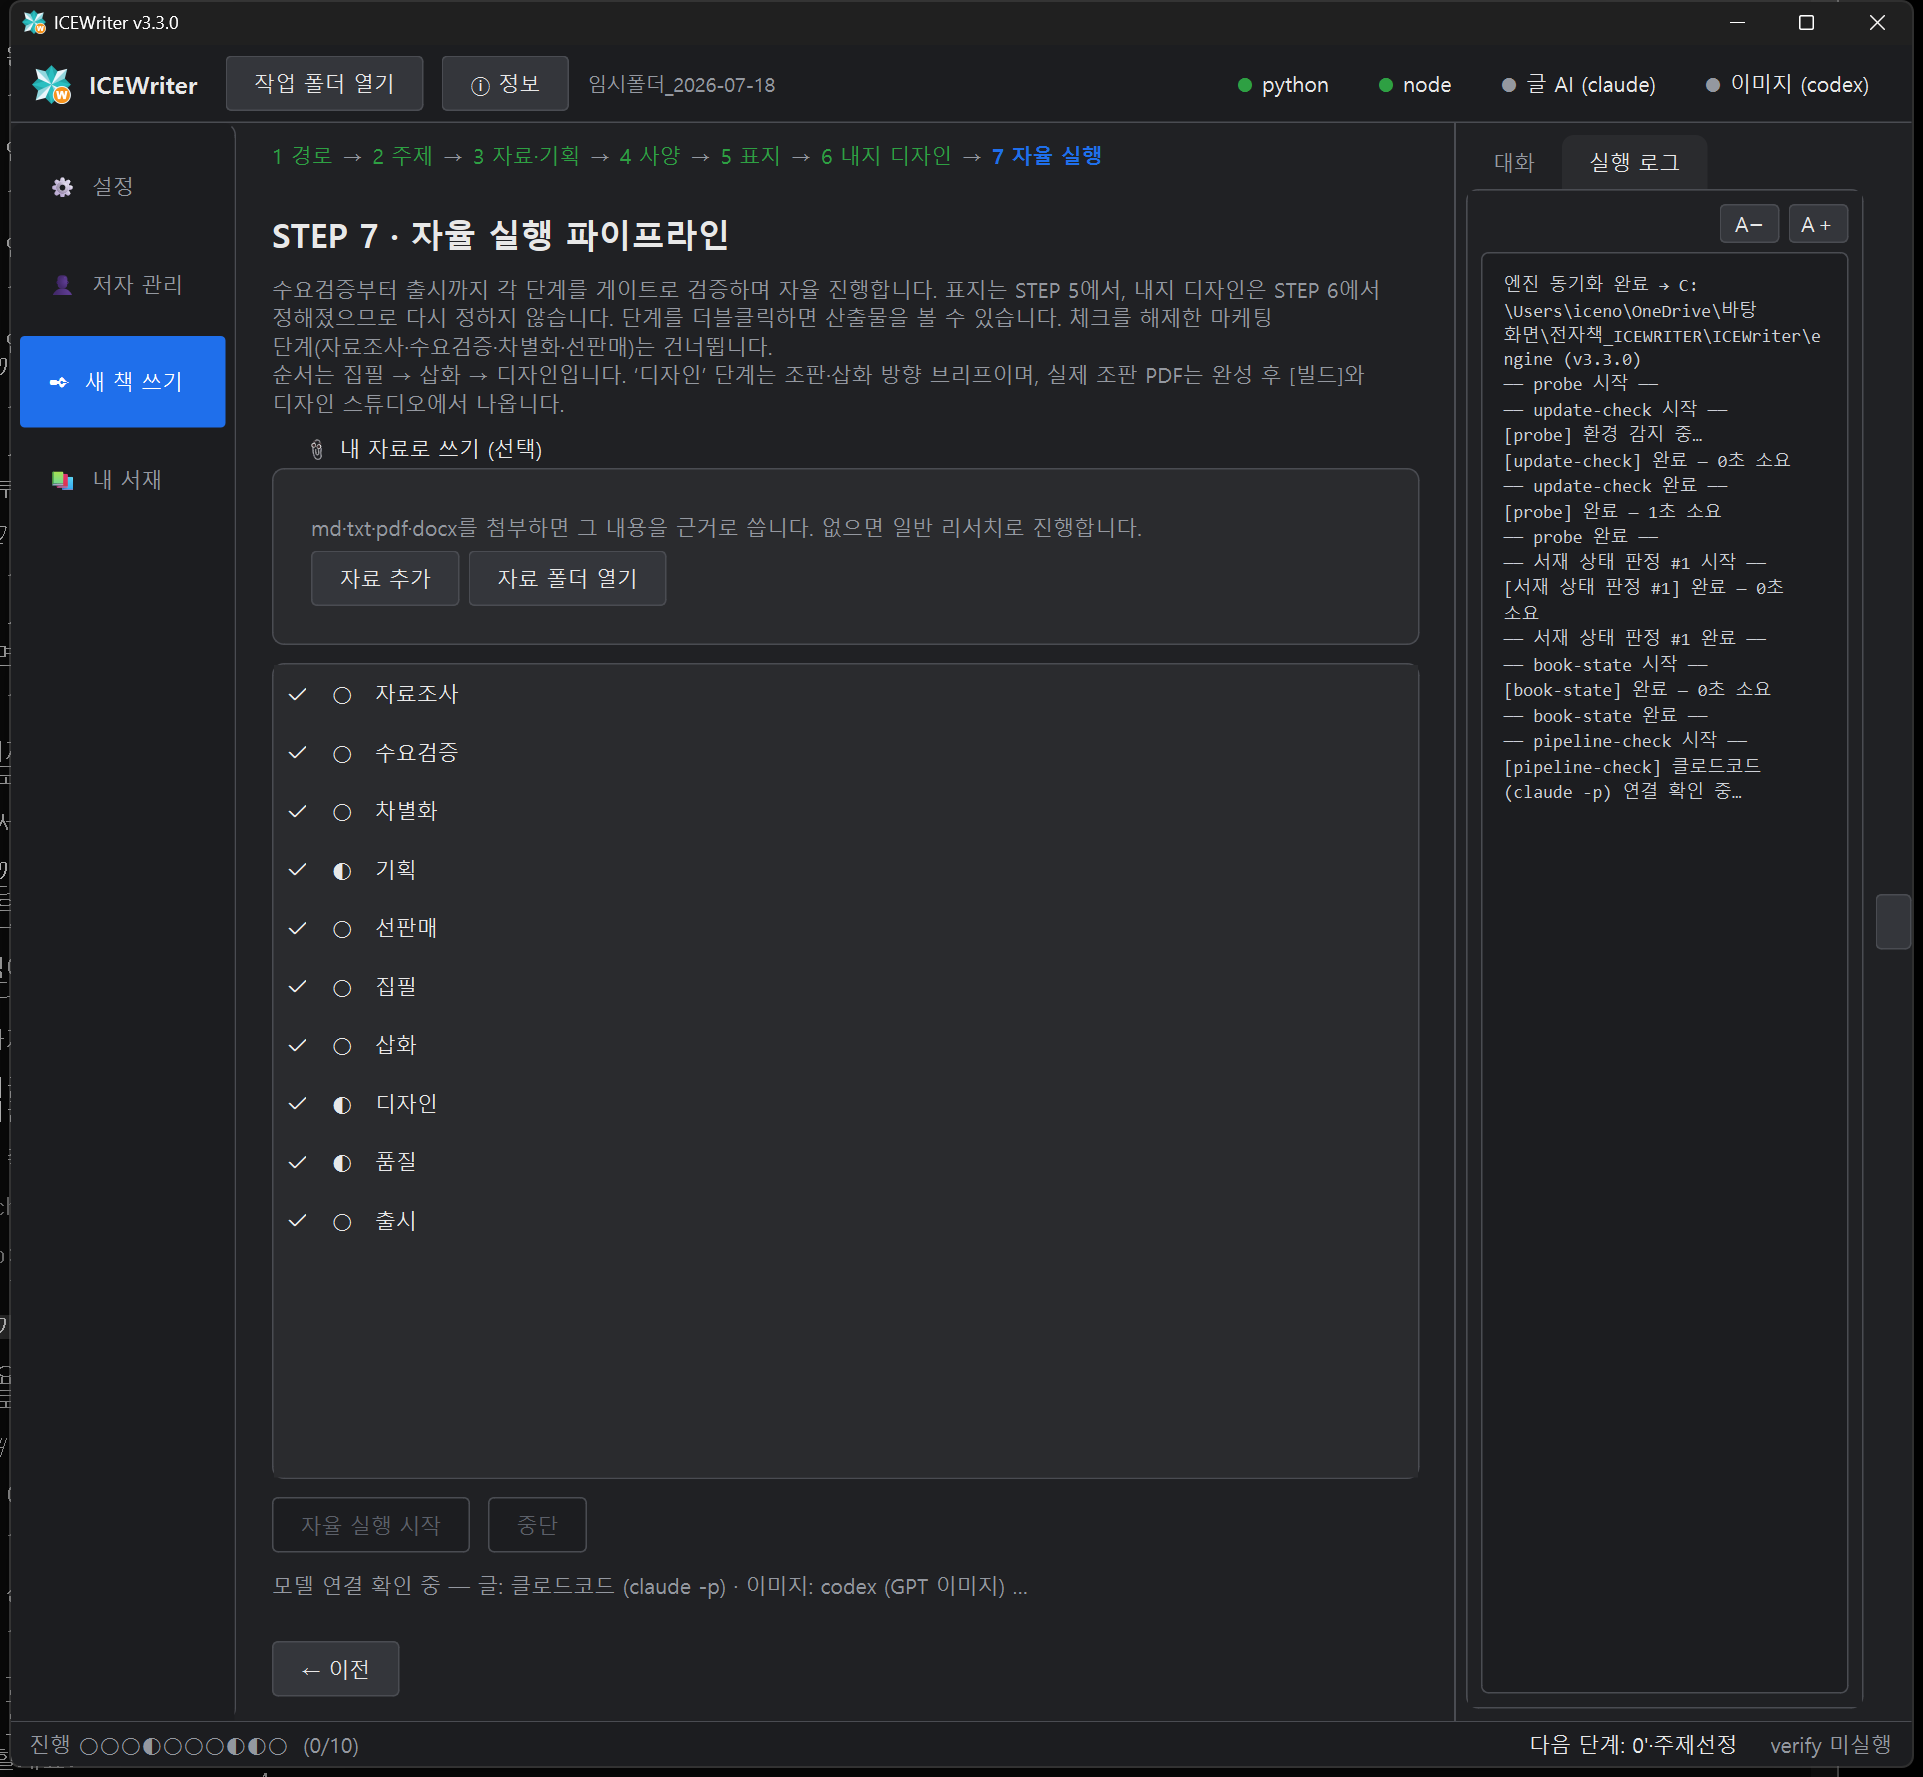Click the verify 미실행 status text
This screenshot has height=1777, width=1923.
(x=1830, y=1745)
